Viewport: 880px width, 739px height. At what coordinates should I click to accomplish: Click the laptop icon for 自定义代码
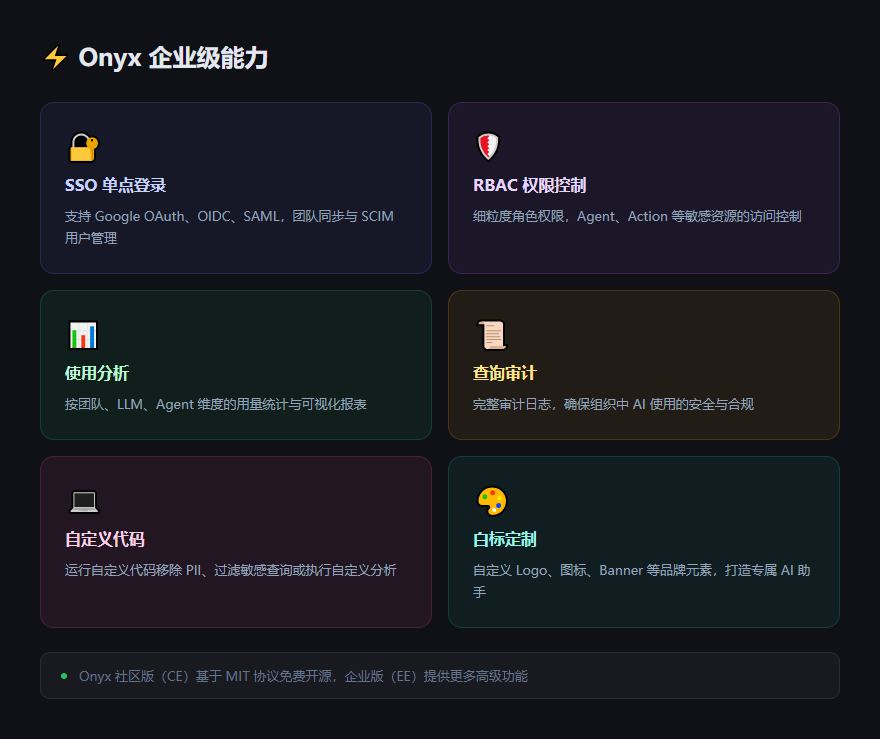pyautogui.click(x=83, y=501)
